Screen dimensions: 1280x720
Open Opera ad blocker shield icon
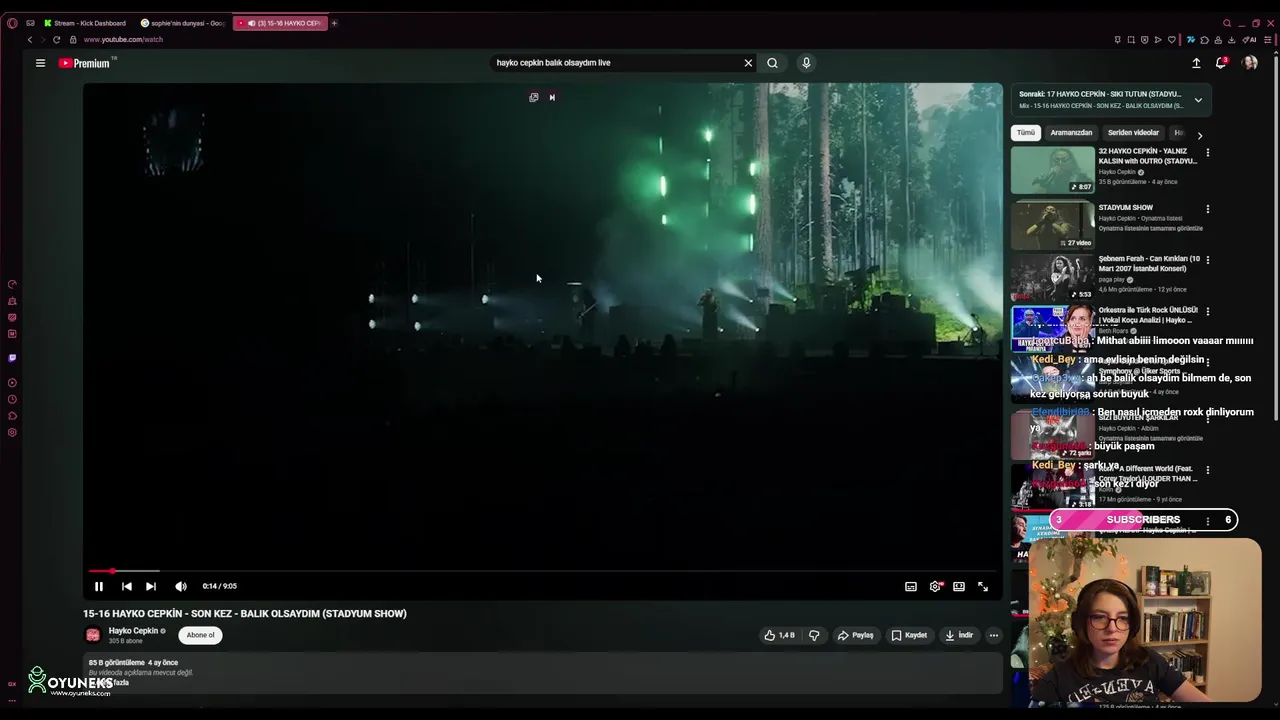click(1145, 40)
